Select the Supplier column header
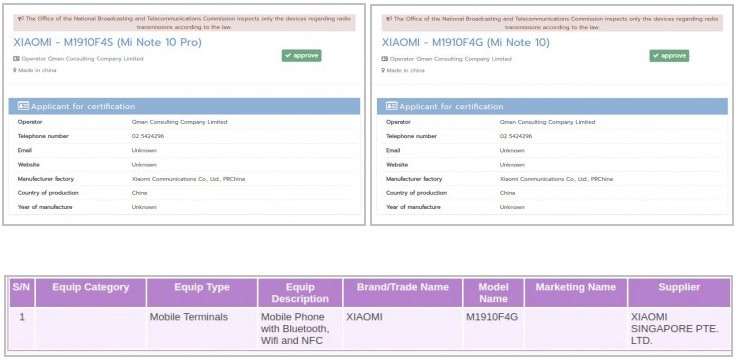Screen dimensions: 737x363 (x=679, y=292)
